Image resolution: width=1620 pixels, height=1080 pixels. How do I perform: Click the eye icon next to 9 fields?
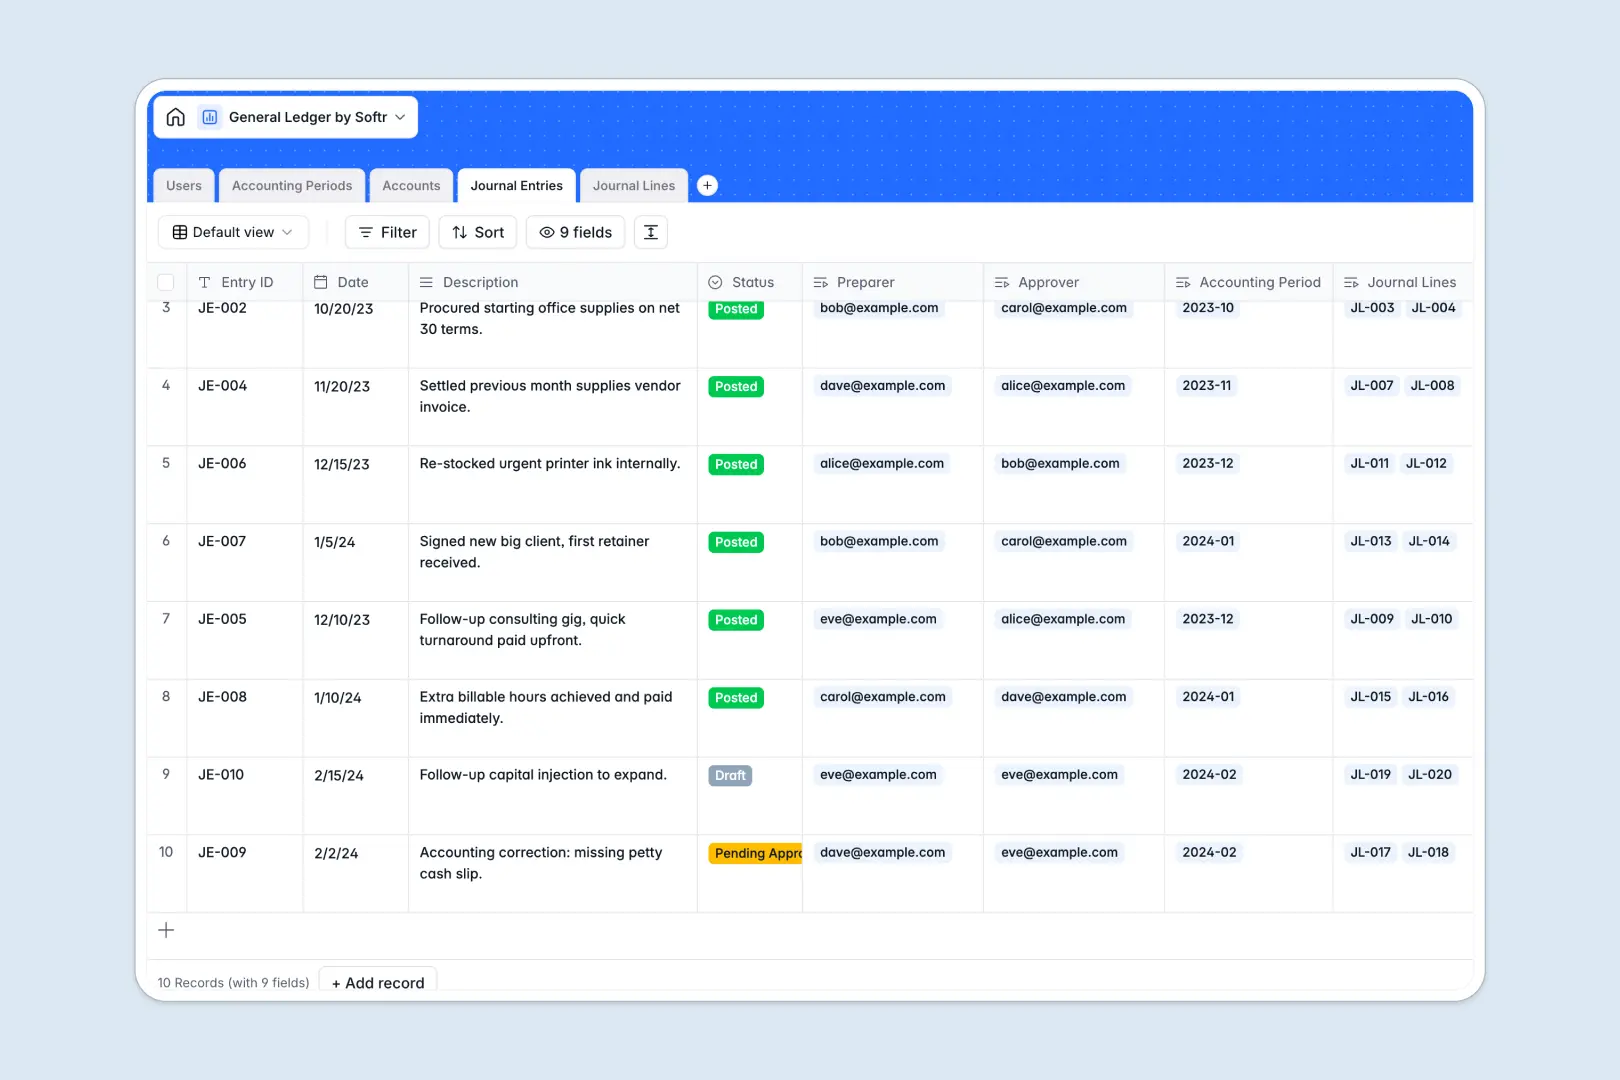547,232
